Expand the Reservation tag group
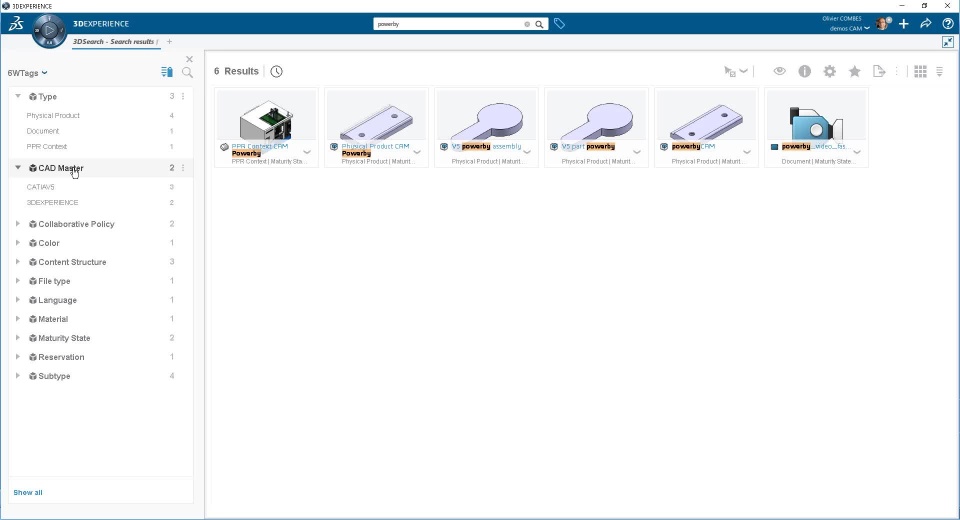 (18, 356)
